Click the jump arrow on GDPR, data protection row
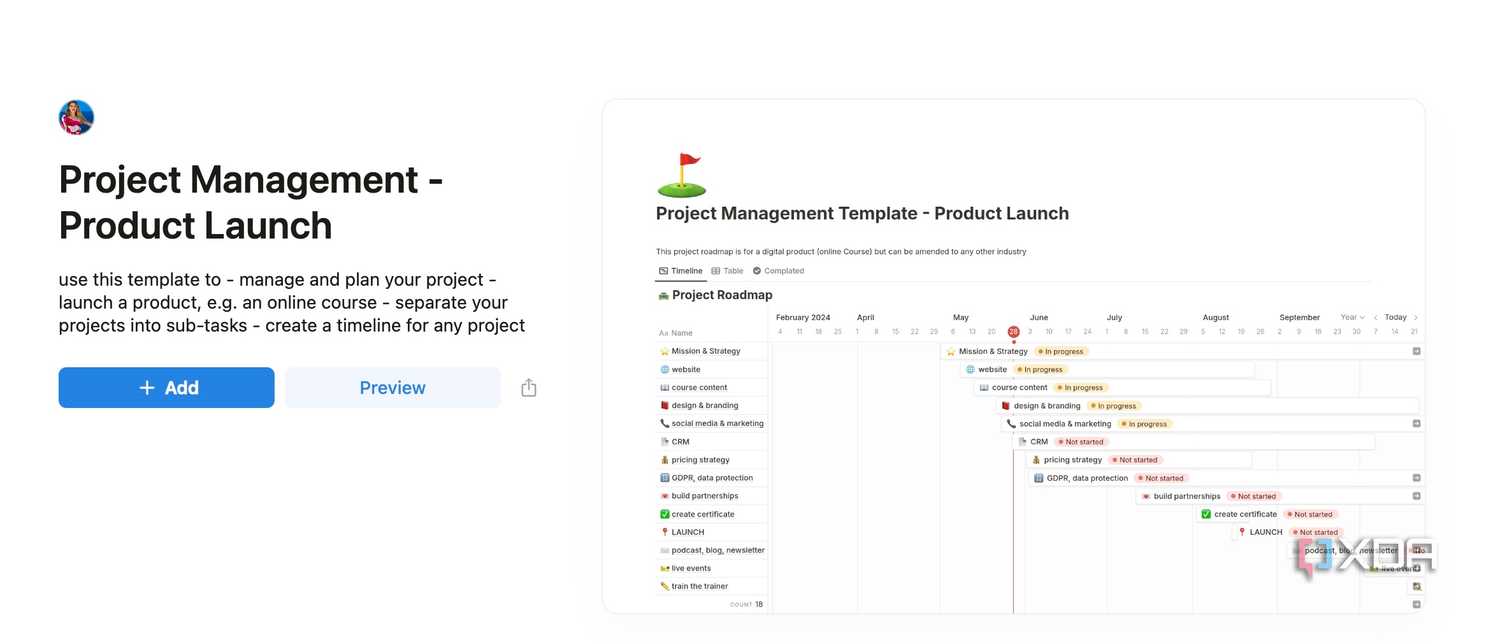 click(x=1416, y=478)
